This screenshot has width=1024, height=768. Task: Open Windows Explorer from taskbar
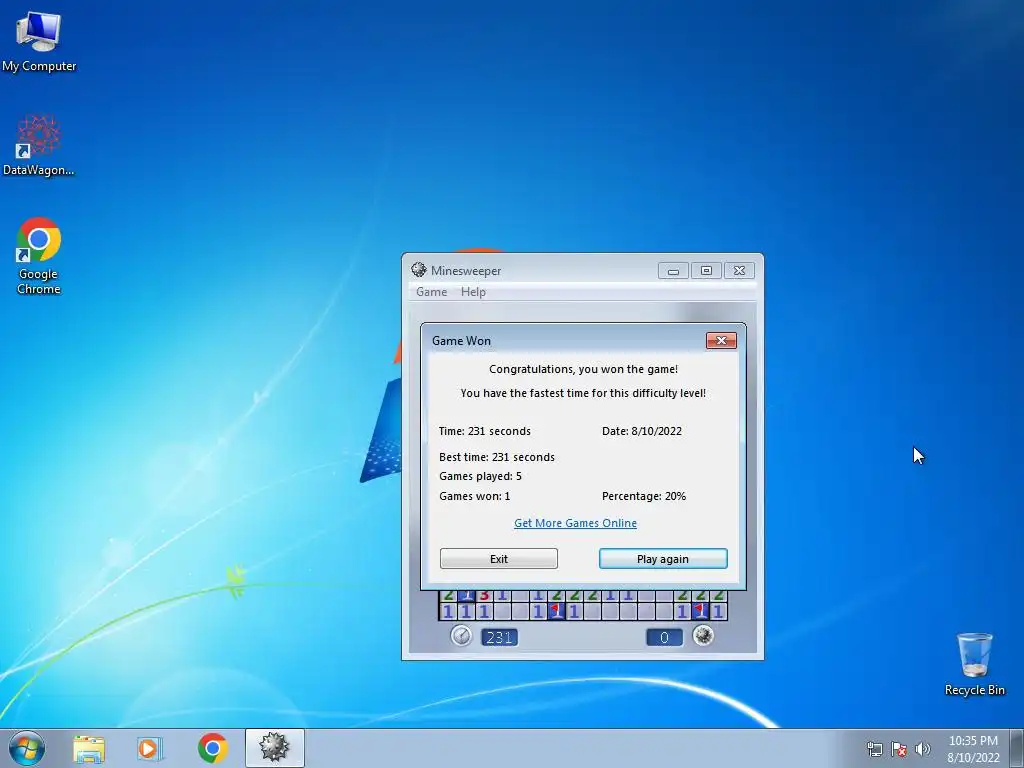pyautogui.click(x=89, y=748)
